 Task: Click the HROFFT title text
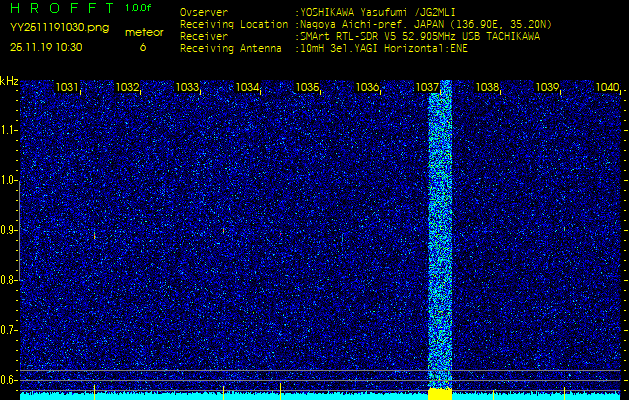click(x=61, y=9)
